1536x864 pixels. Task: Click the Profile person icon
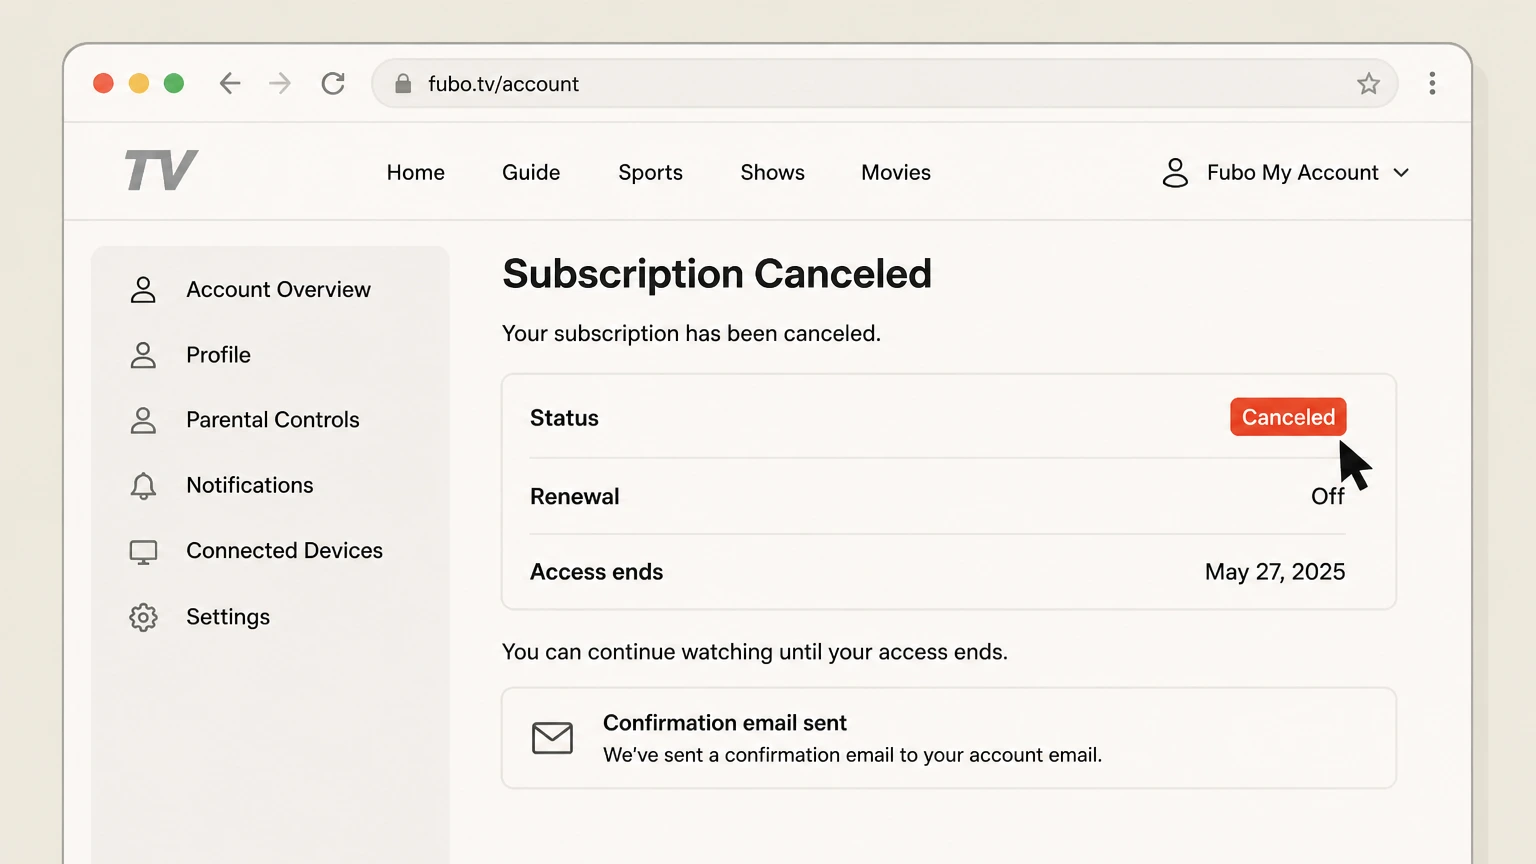pyautogui.click(x=143, y=355)
